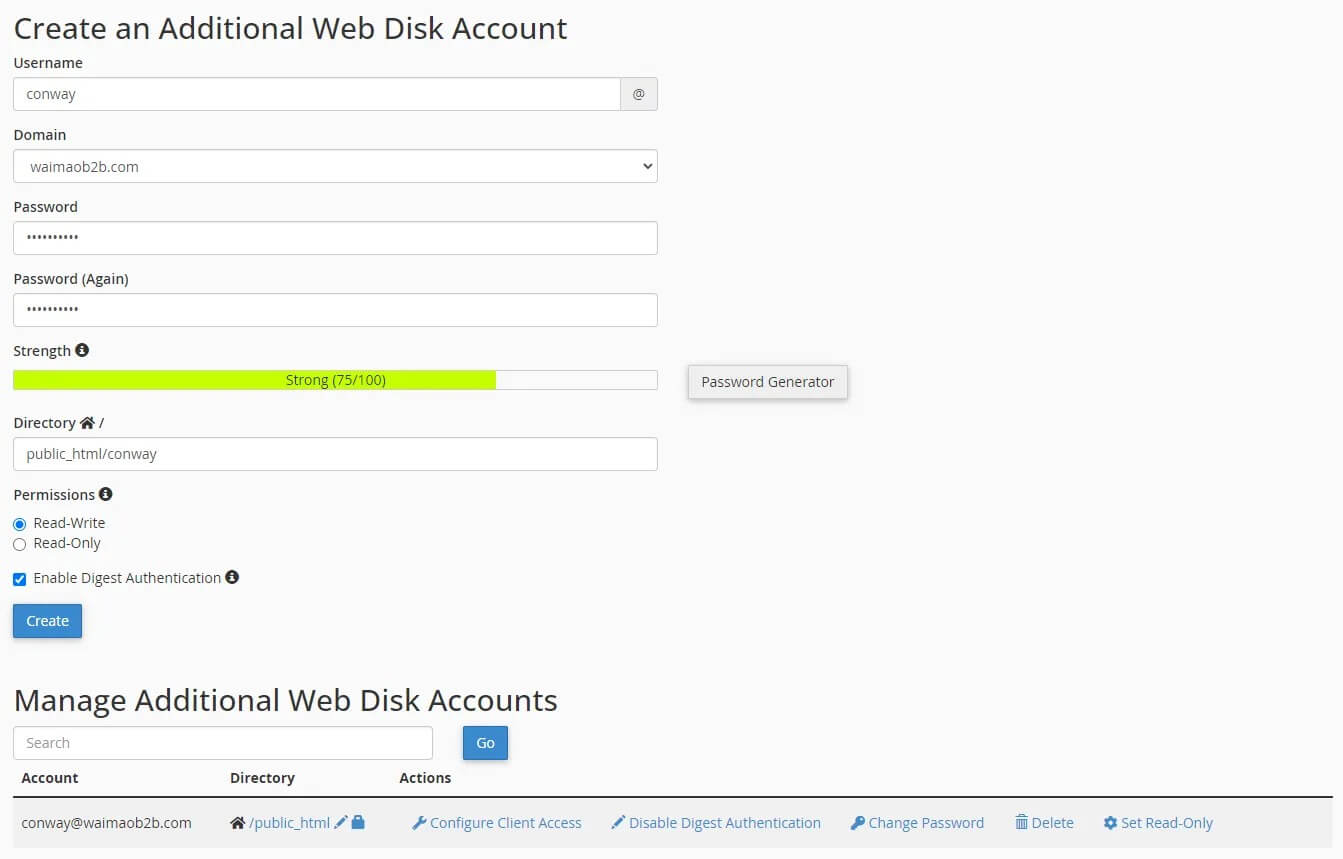
Task: Open the Password Generator
Action: pyautogui.click(x=767, y=382)
